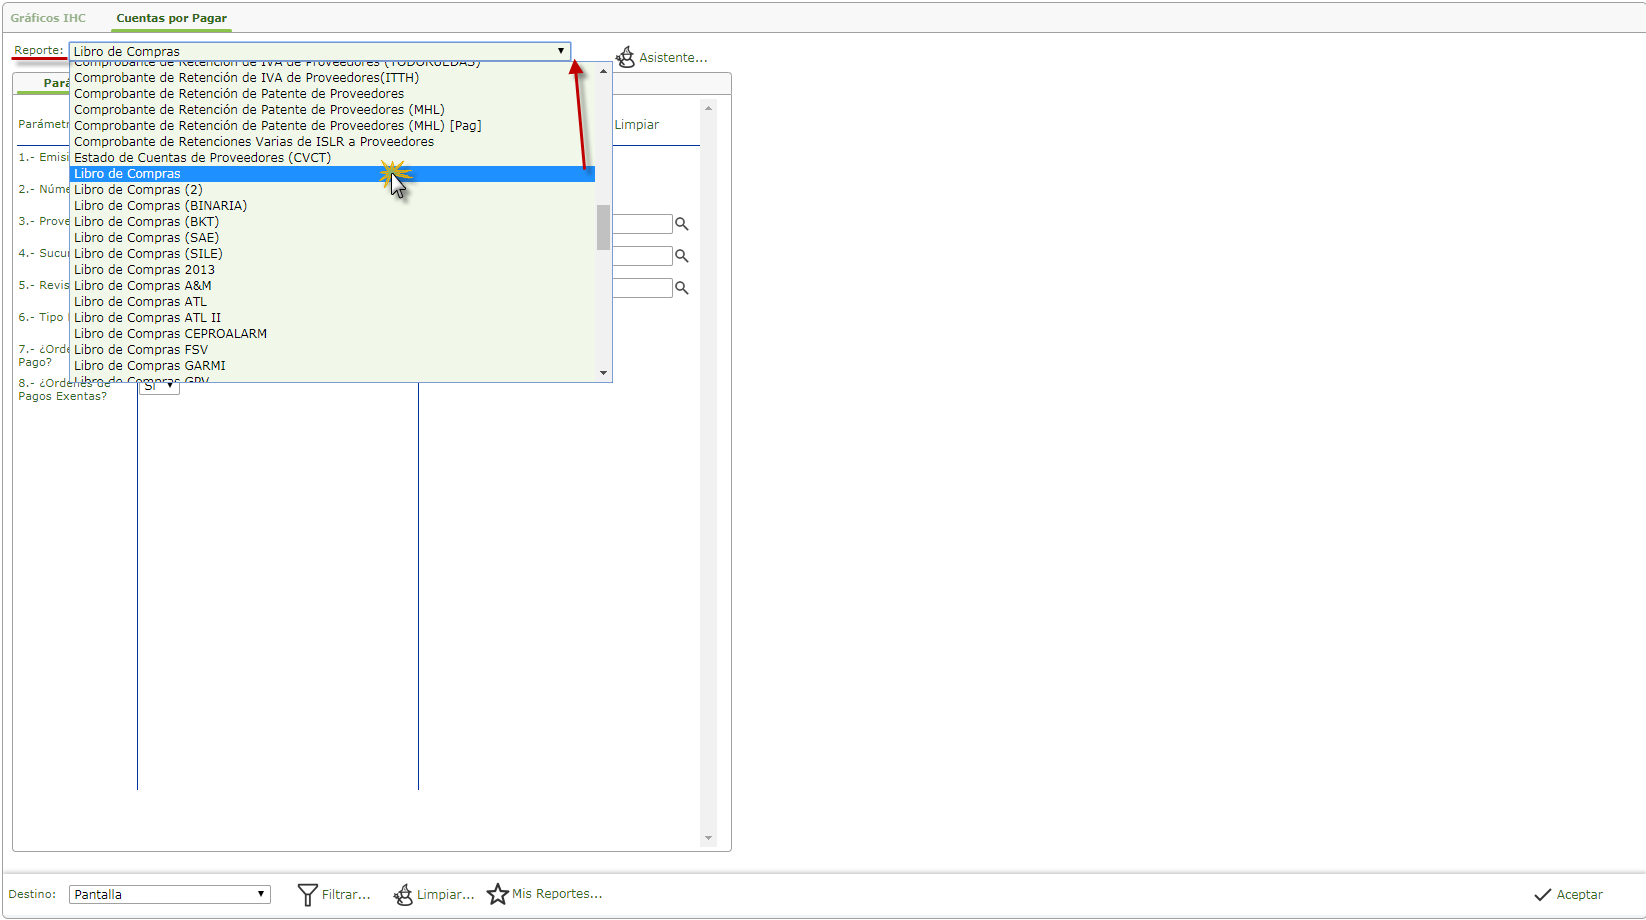The height and width of the screenshot is (920, 1646).
Task: Click the parameters panel scroll-down arrow
Action: pos(708,838)
